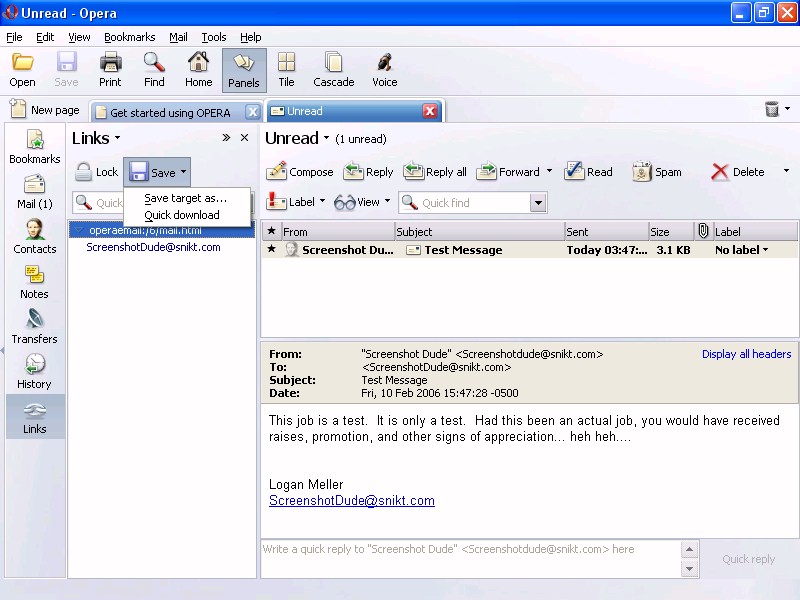Open the Transfers panel in the sidebar
The width and height of the screenshot is (800, 600).
35,326
